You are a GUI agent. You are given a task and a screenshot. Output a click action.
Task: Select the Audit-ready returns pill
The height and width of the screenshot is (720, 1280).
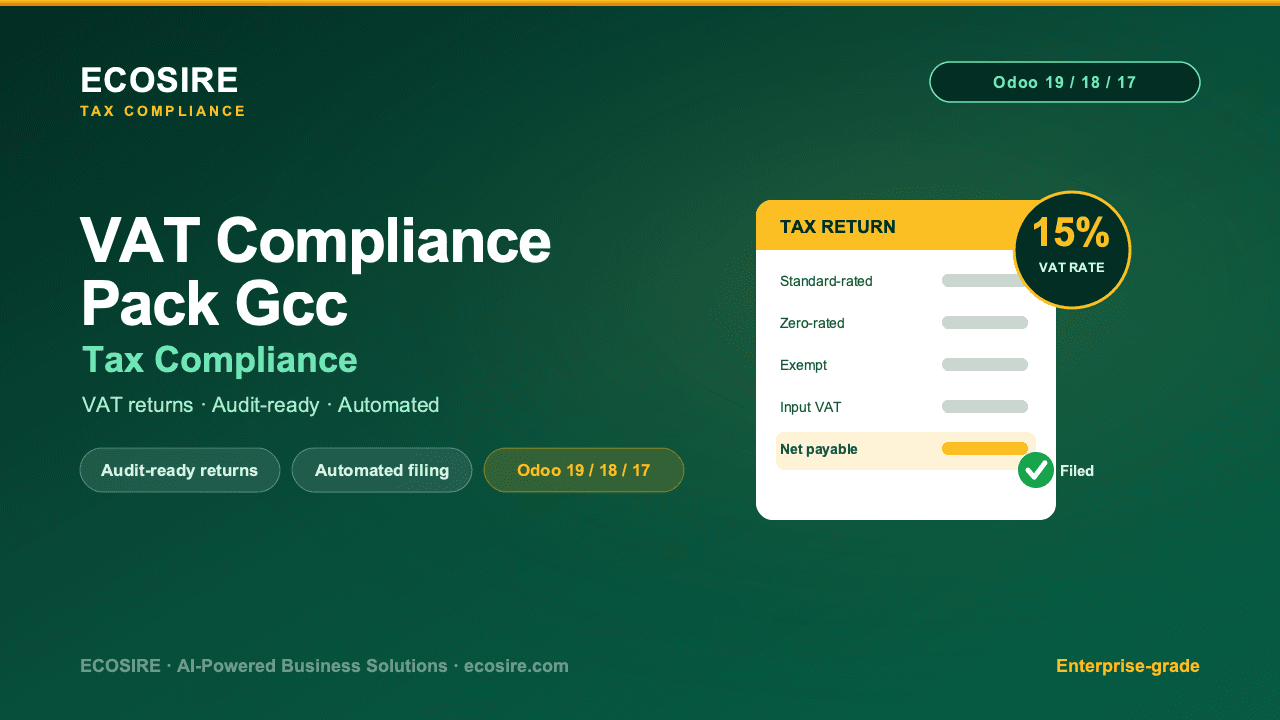point(180,470)
